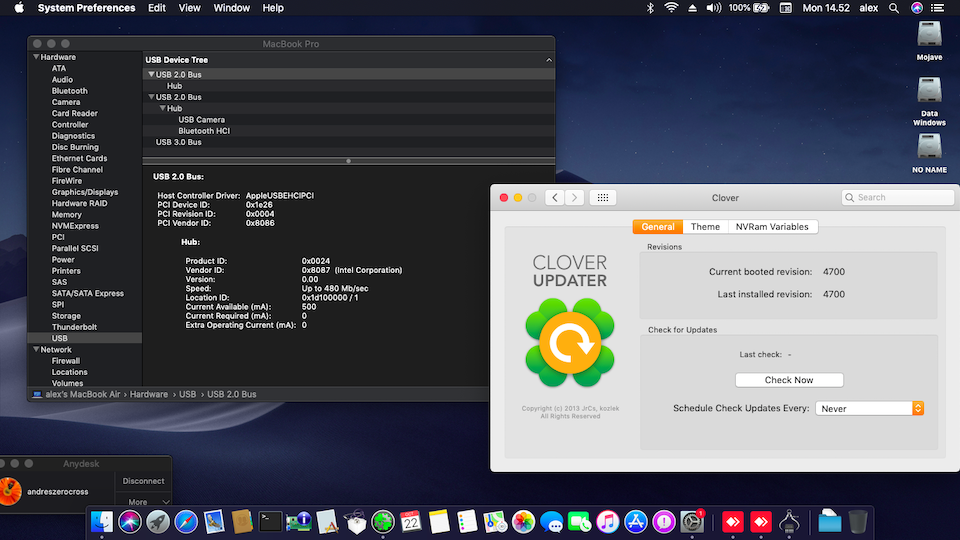This screenshot has height=540, width=960.
Task: Click the eject icon in menu bar
Action: [692, 8]
